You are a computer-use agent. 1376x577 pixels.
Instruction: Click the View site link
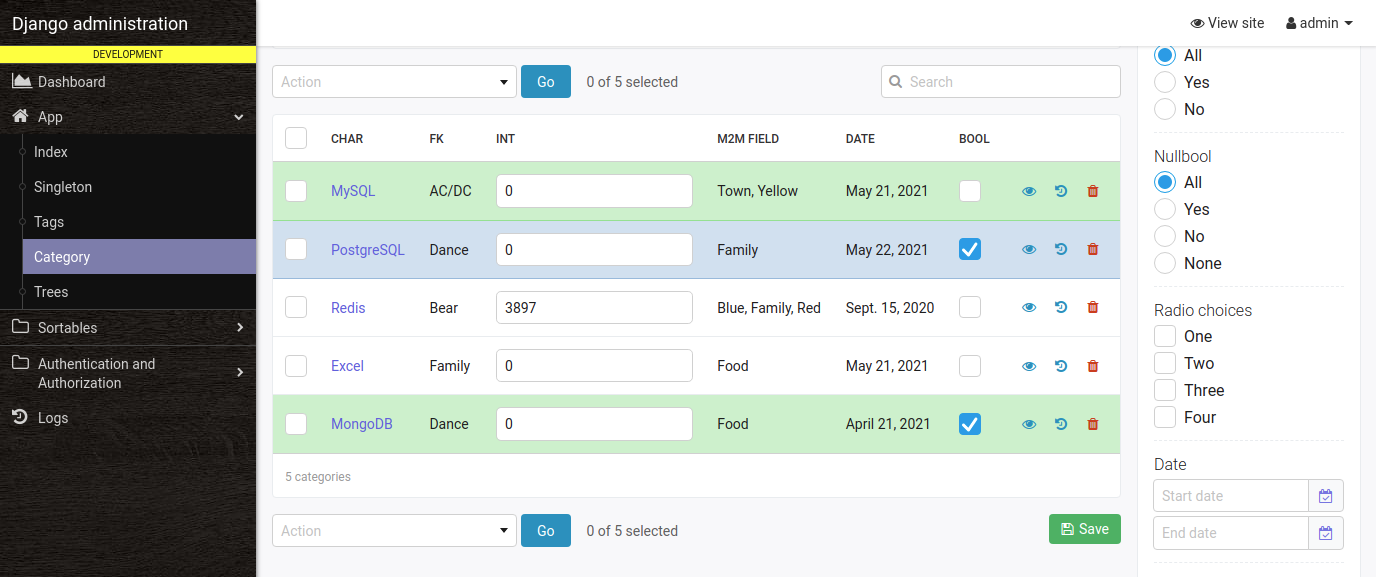(1227, 23)
